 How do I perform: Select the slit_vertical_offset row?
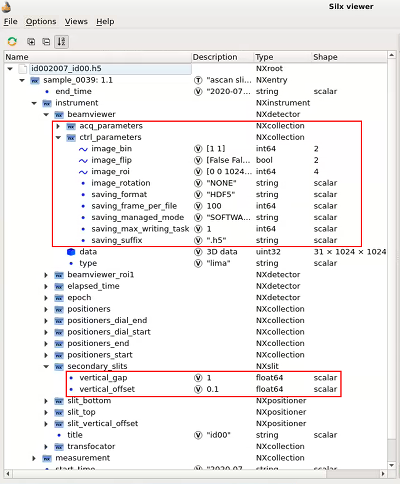coord(196,424)
